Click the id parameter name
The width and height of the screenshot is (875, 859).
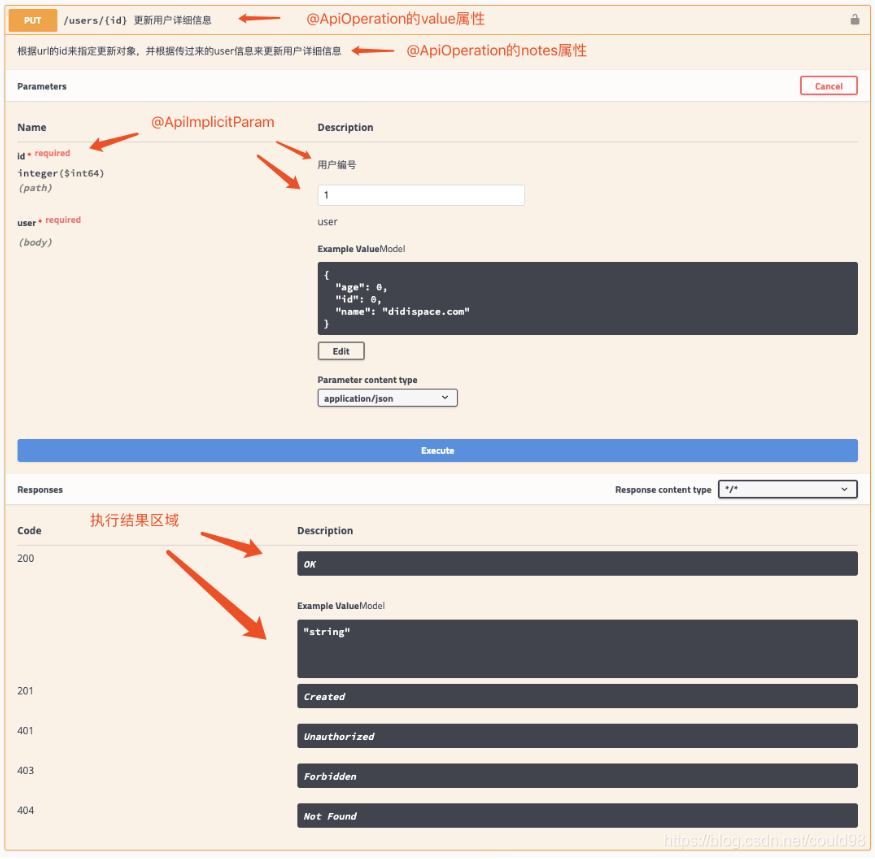pyautogui.click(x=21, y=156)
